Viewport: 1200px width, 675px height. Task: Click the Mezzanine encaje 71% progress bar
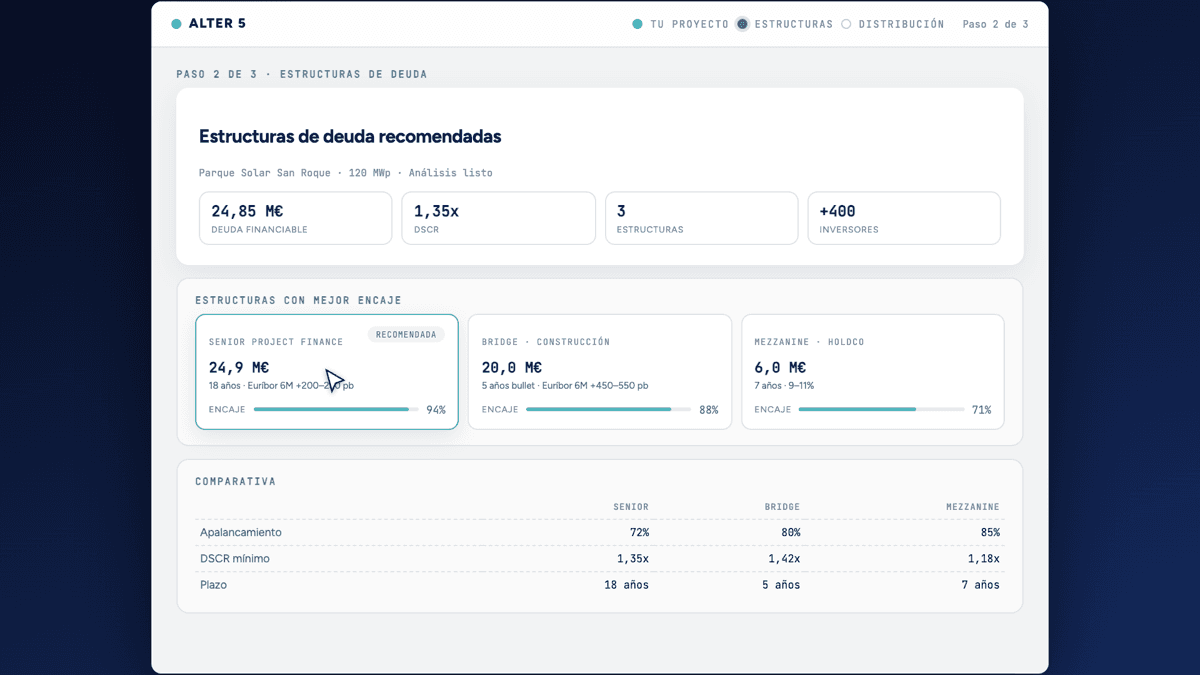pyautogui.click(x=881, y=409)
